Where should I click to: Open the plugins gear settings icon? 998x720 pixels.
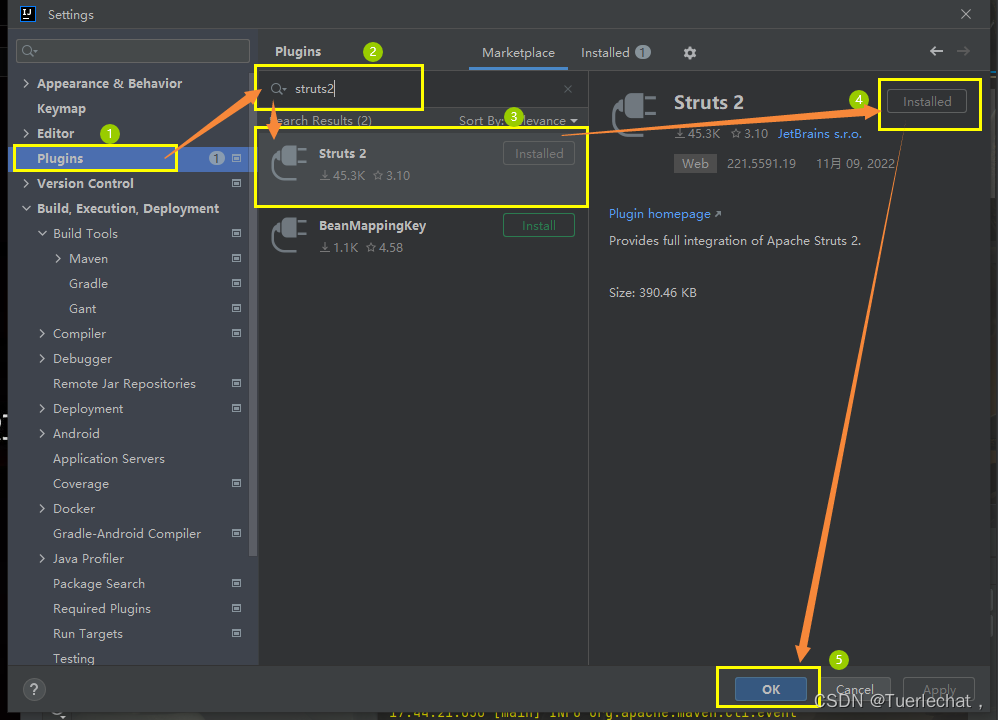click(689, 53)
